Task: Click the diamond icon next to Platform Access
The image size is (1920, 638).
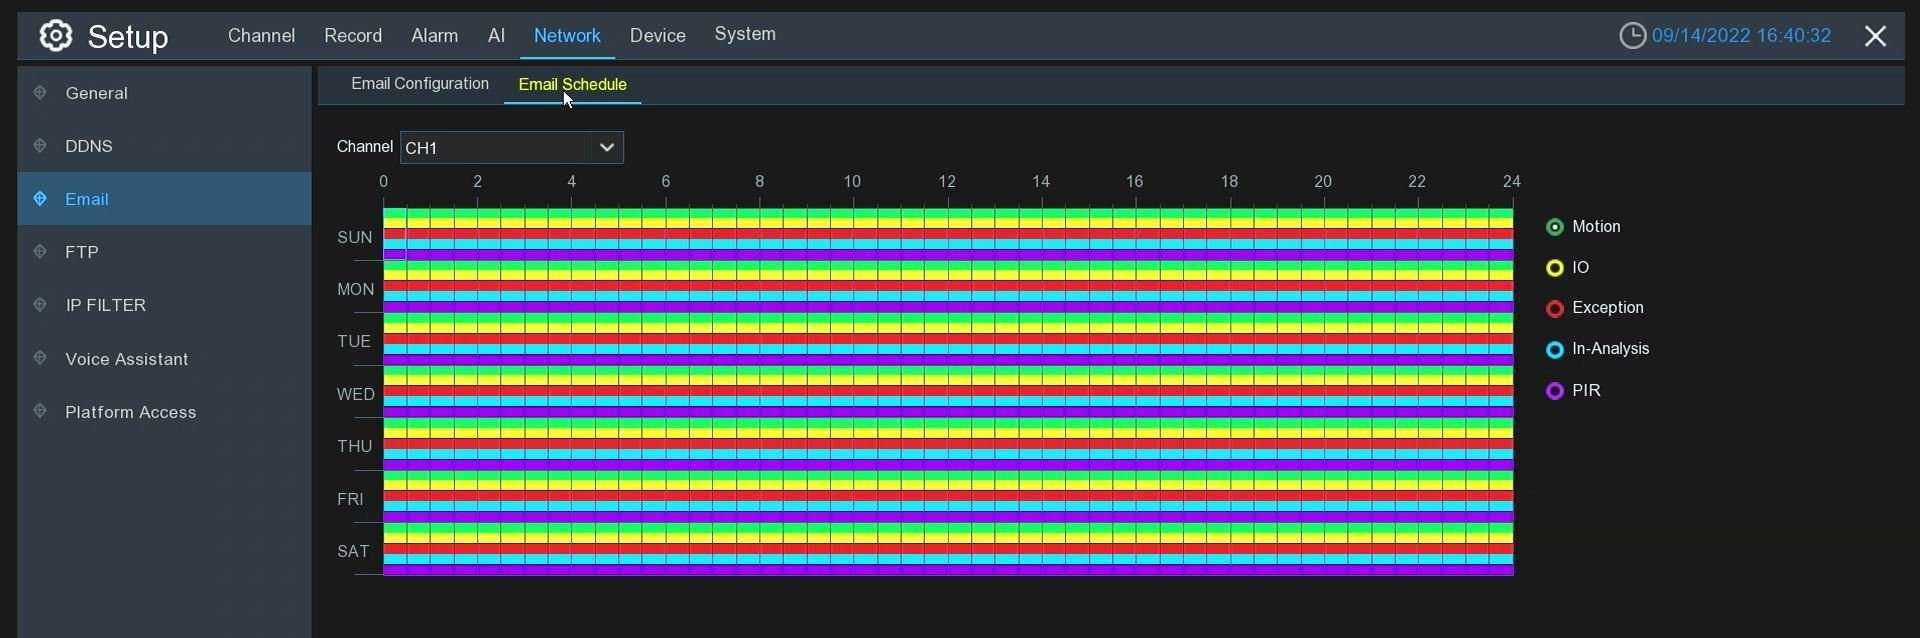Action: pos(40,411)
